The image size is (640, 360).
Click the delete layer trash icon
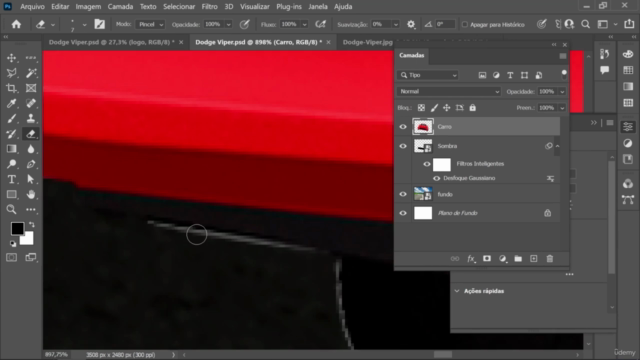pos(550,259)
